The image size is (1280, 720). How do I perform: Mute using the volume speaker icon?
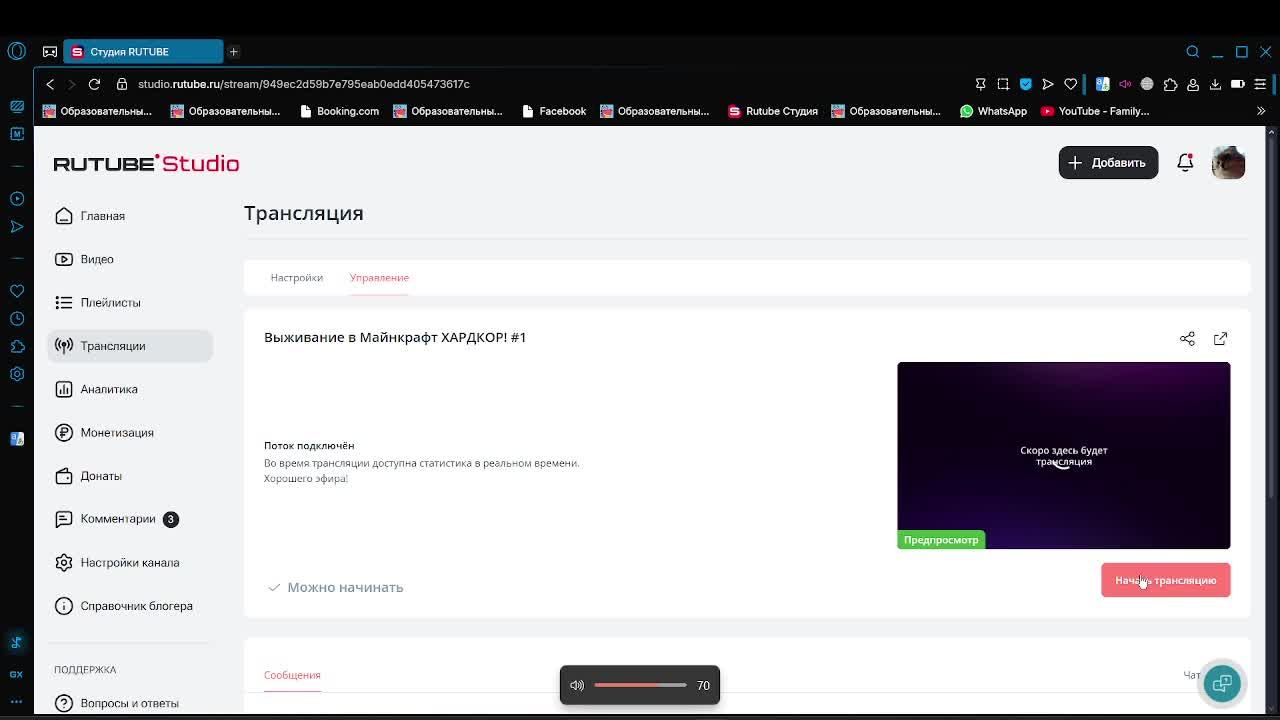(577, 685)
